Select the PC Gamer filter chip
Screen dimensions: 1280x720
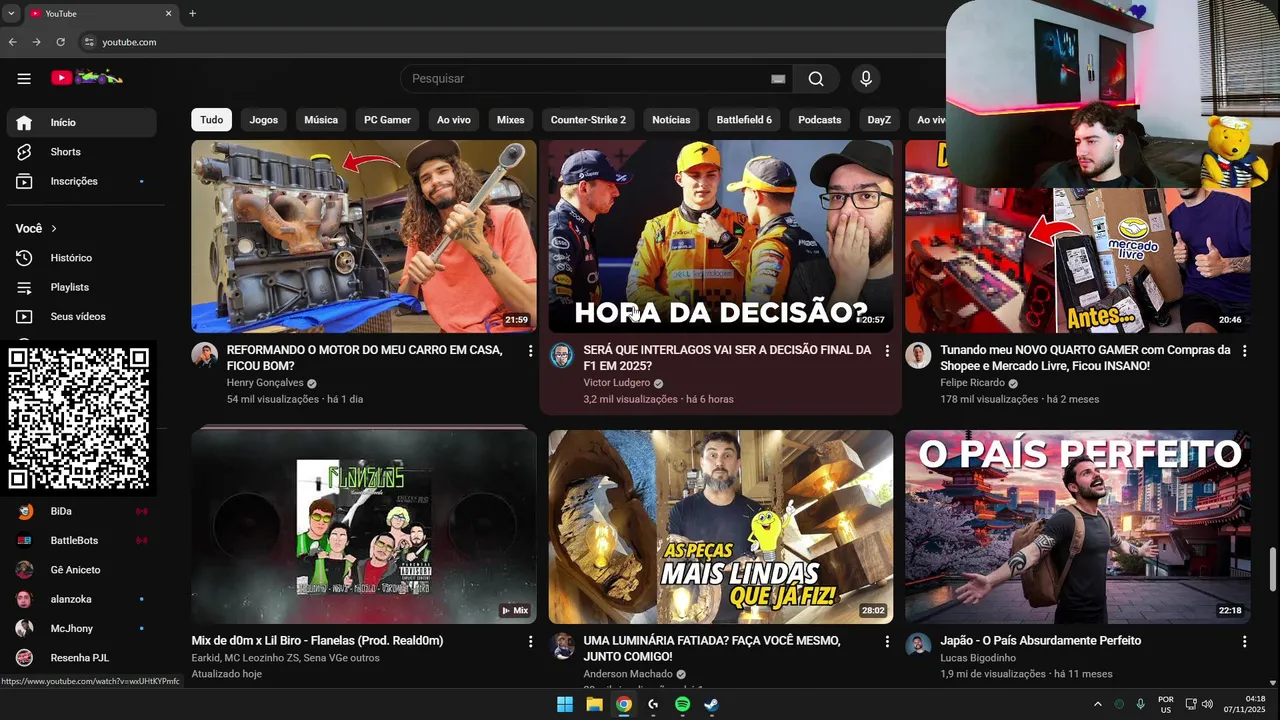387,120
